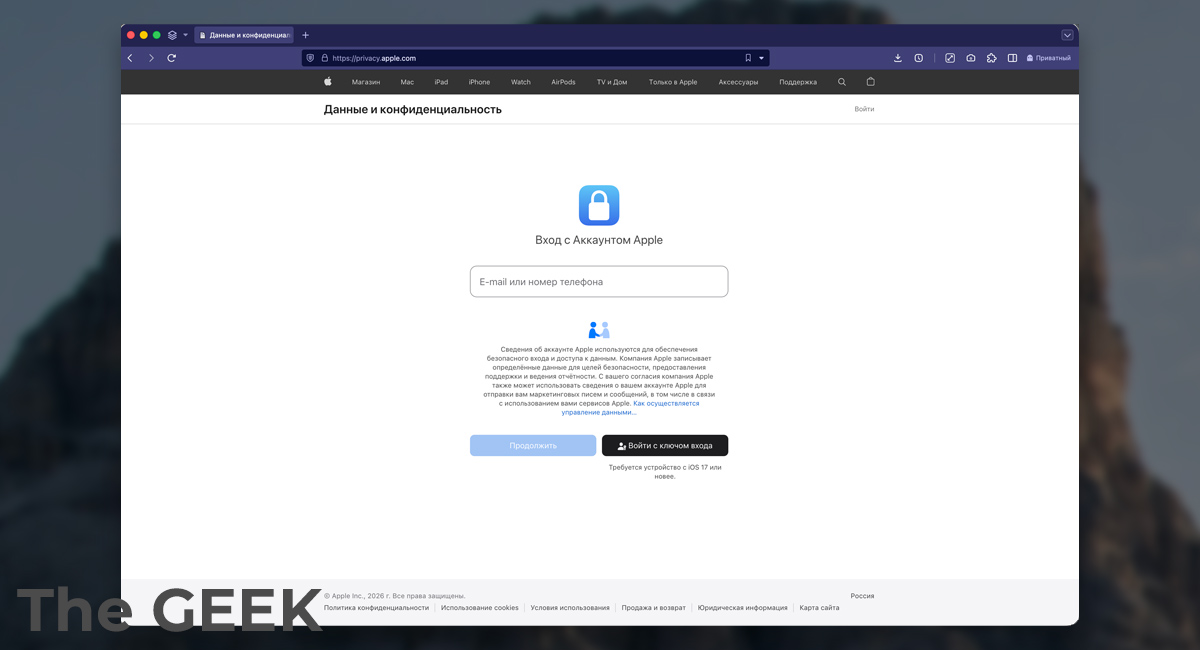Go back using the back arrow
The image size is (1200, 650).
pyautogui.click(x=130, y=58)
